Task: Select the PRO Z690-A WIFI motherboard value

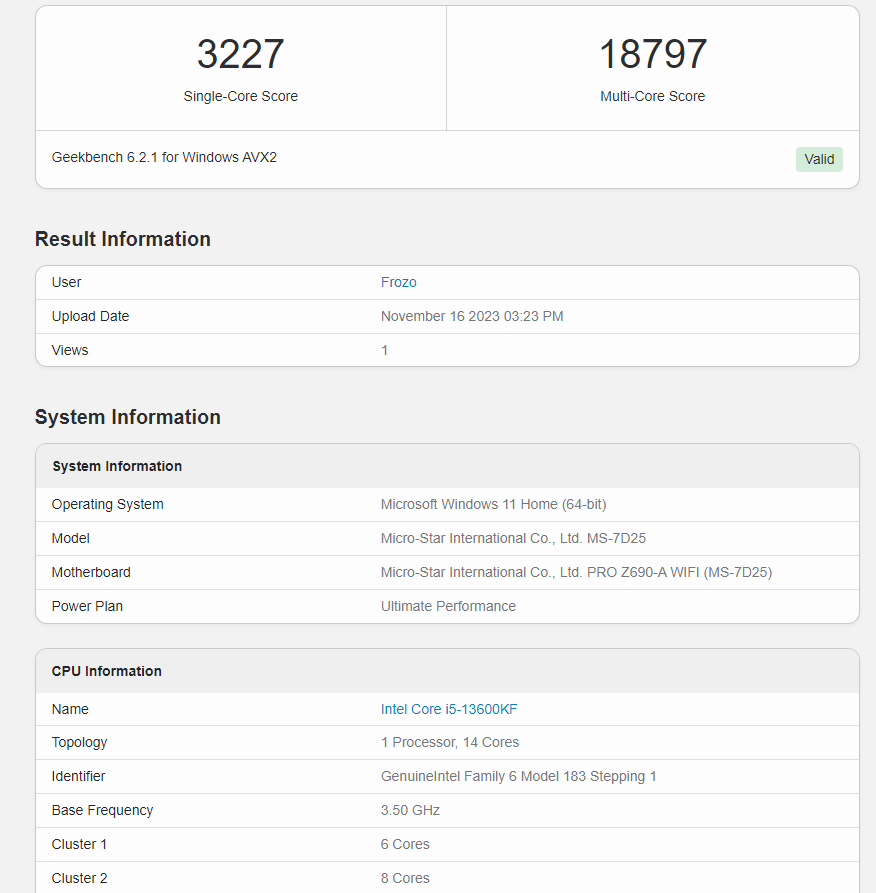Action: click(x=576, y=572)
